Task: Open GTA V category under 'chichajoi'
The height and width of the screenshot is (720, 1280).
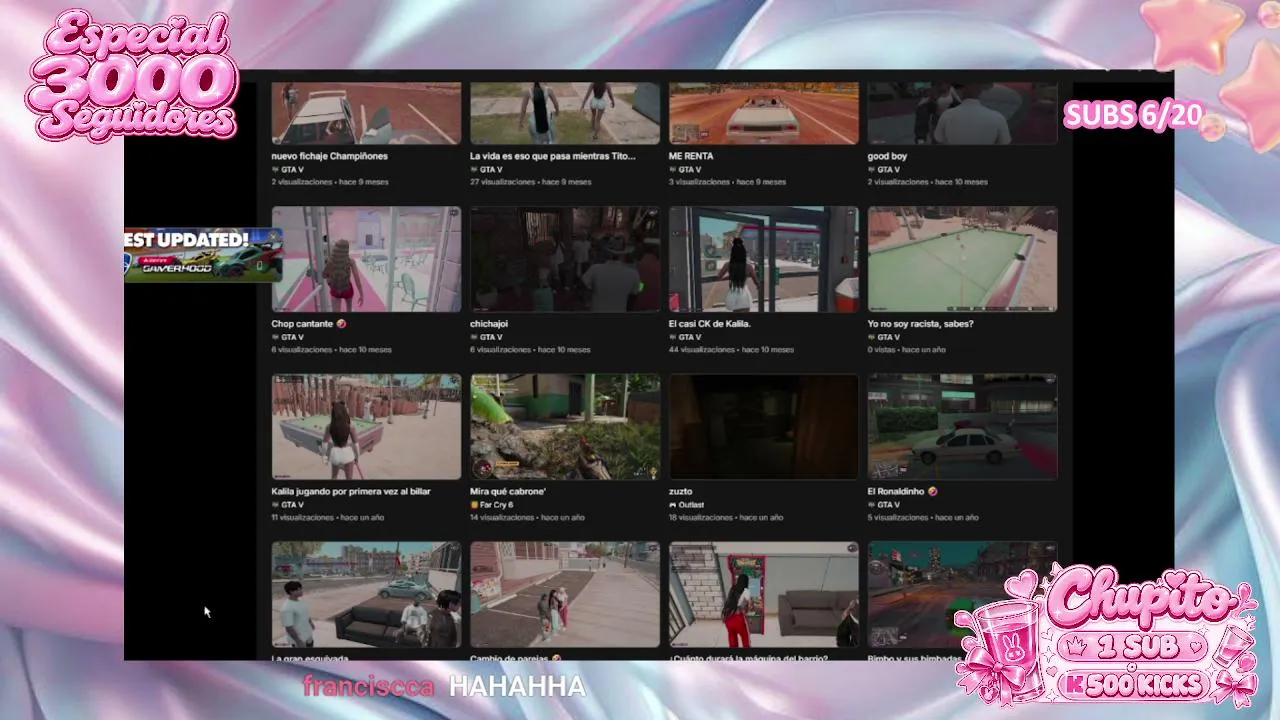Action: (491, 337)
